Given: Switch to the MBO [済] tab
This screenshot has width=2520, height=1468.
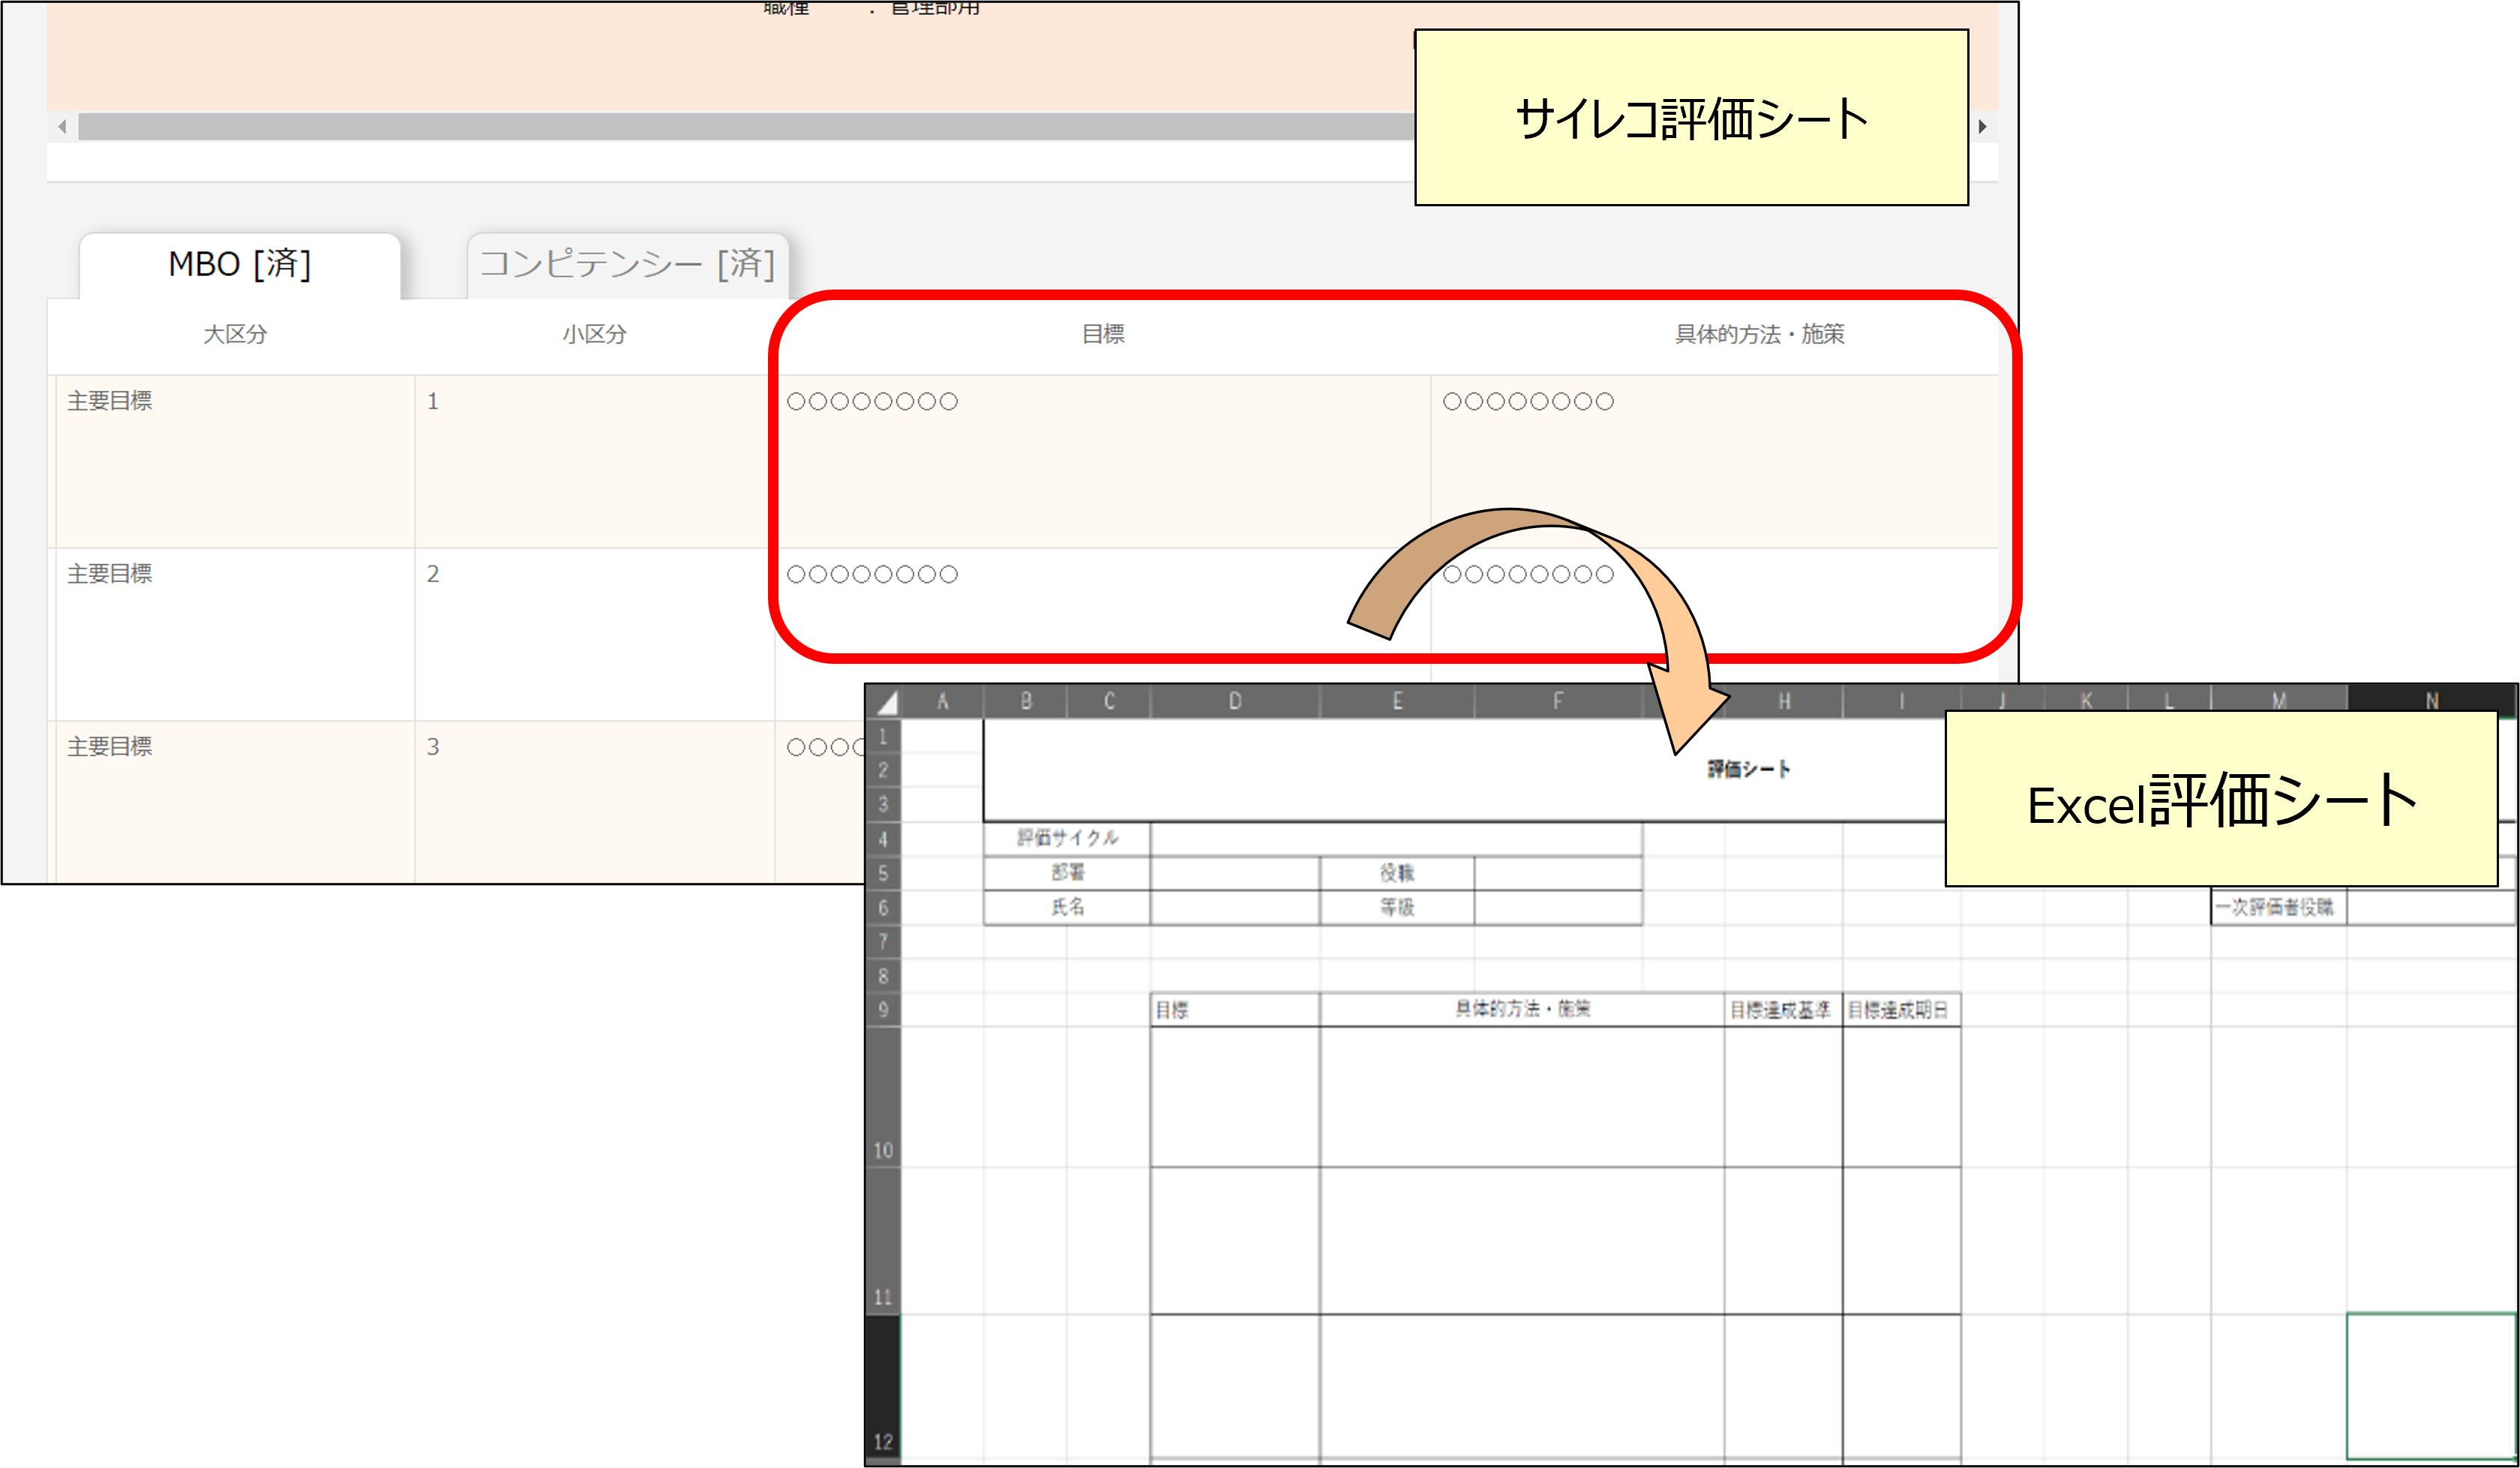Looking at the screenshot, I should point(239,264).
